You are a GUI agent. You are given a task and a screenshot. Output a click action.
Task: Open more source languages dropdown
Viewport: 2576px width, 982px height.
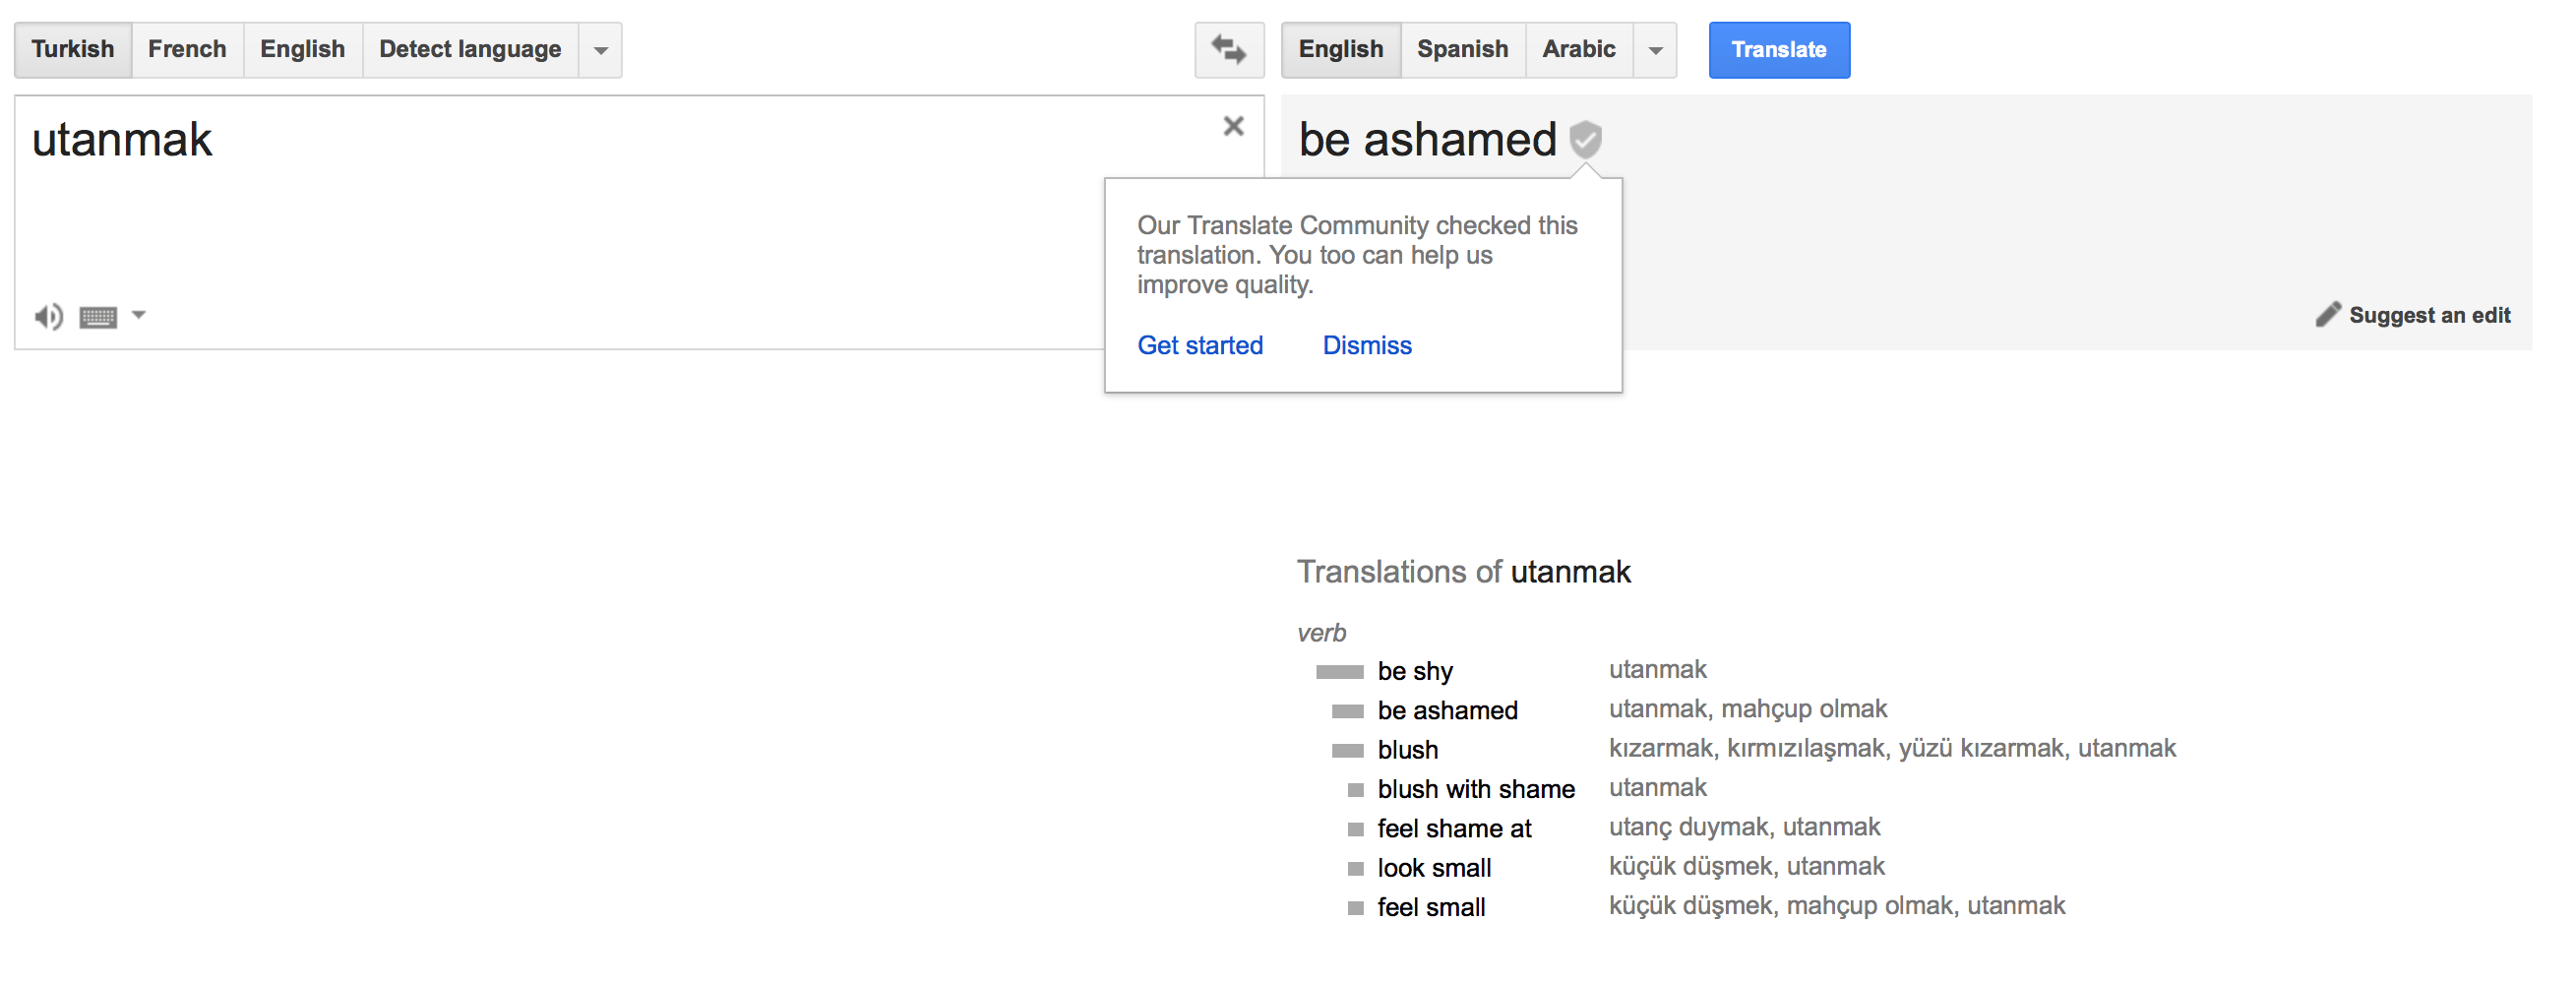(x=600, y=50)
